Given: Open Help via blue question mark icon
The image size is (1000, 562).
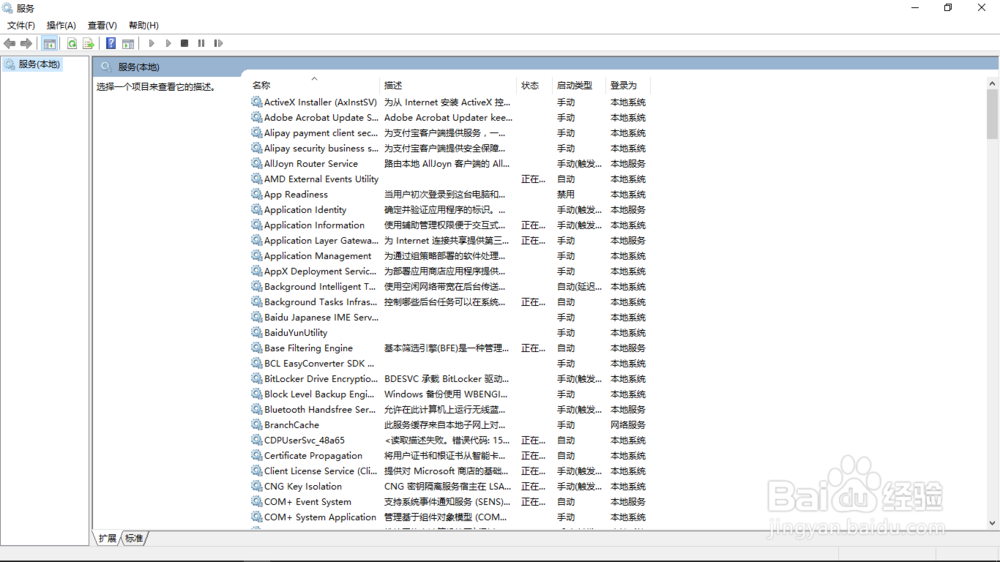Looking at the screenshot, I should (x=111, y=43).
